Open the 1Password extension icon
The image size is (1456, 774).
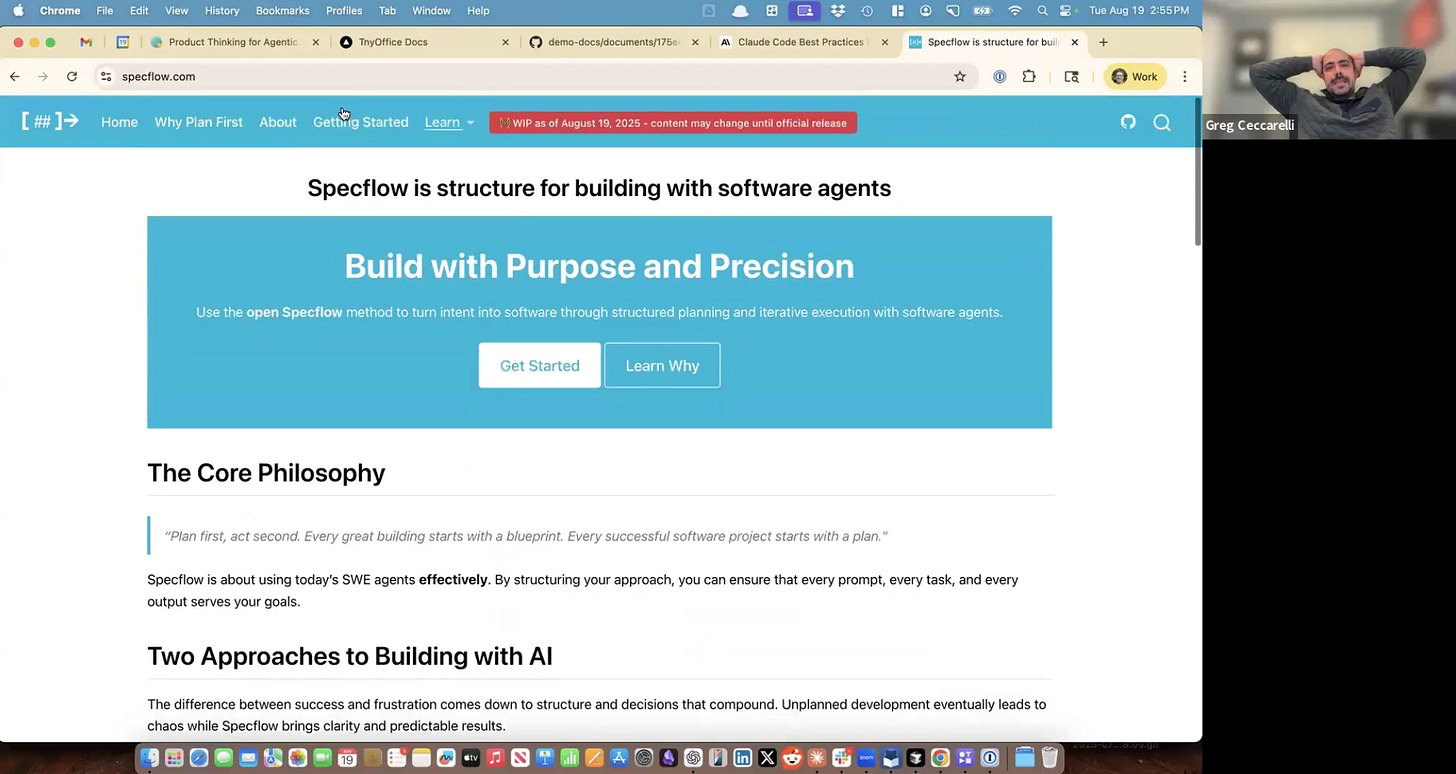(x=999, y=76)
